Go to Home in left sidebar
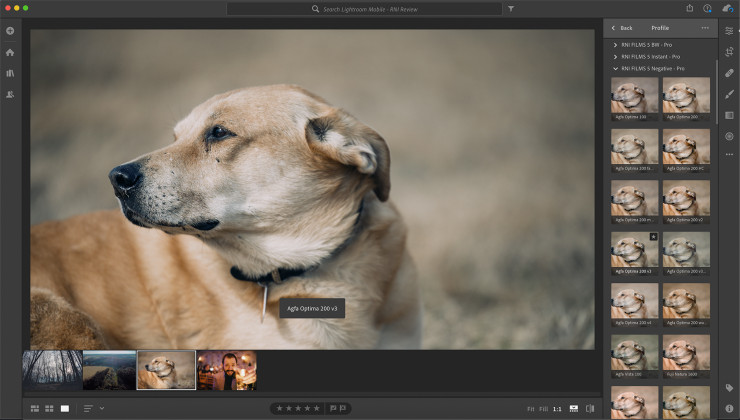The height and width of the screenshot is (420, 740). [x=10, y=52]
